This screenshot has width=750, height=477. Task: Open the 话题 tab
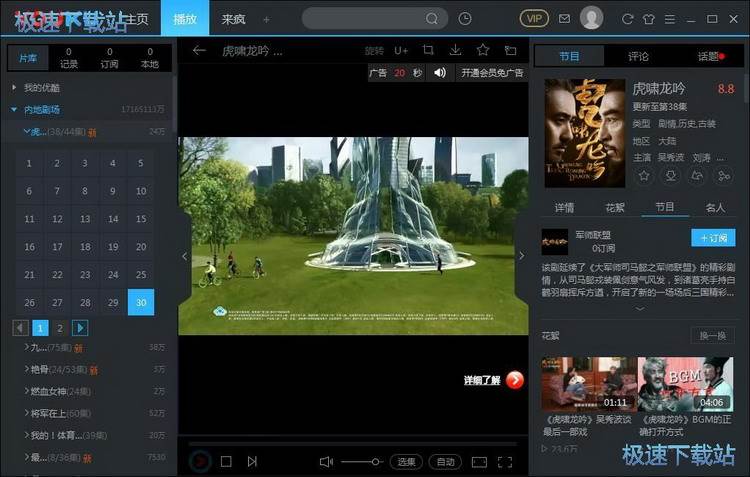click(710, 56)
